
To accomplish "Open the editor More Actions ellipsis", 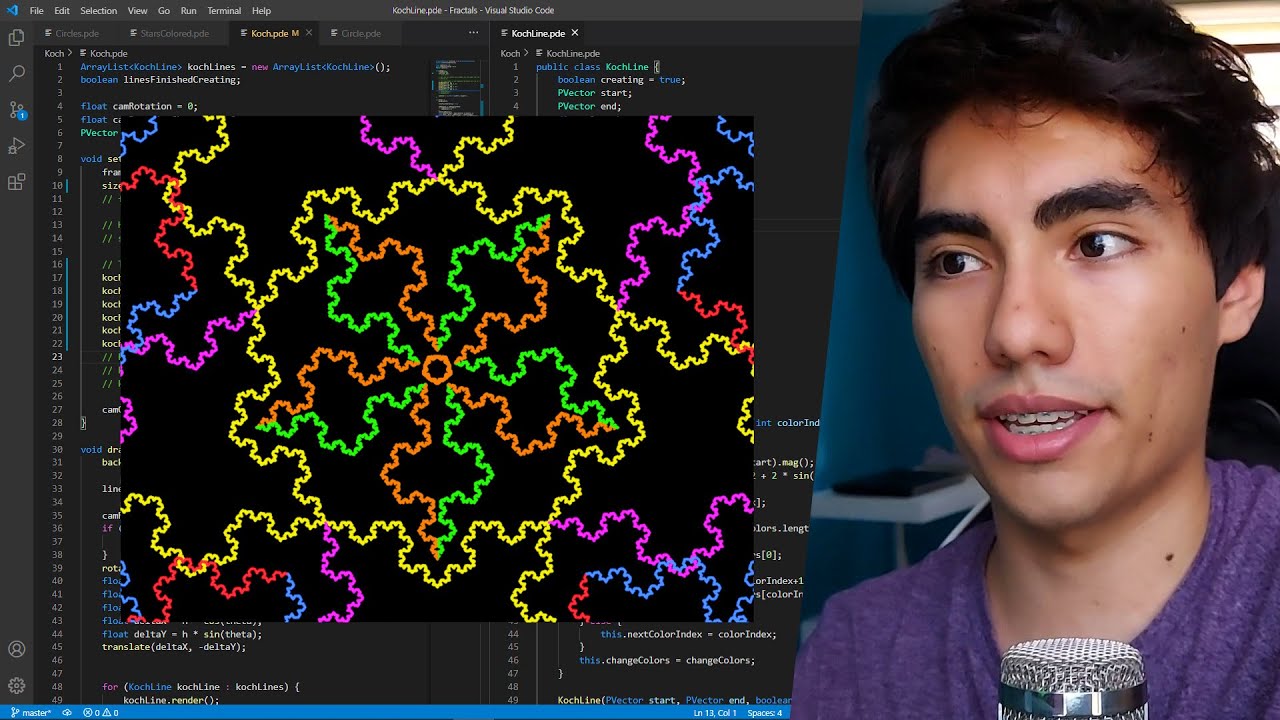I will 474,33.
